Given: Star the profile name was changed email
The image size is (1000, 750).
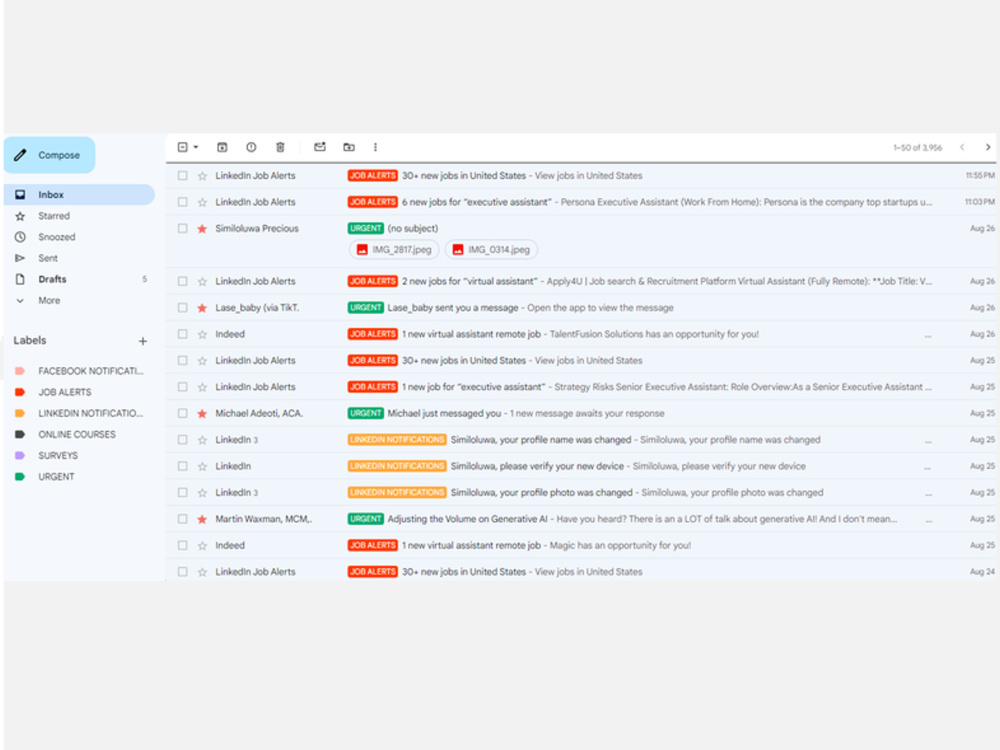Looking at the screenshot, I should tap(202, 440).
